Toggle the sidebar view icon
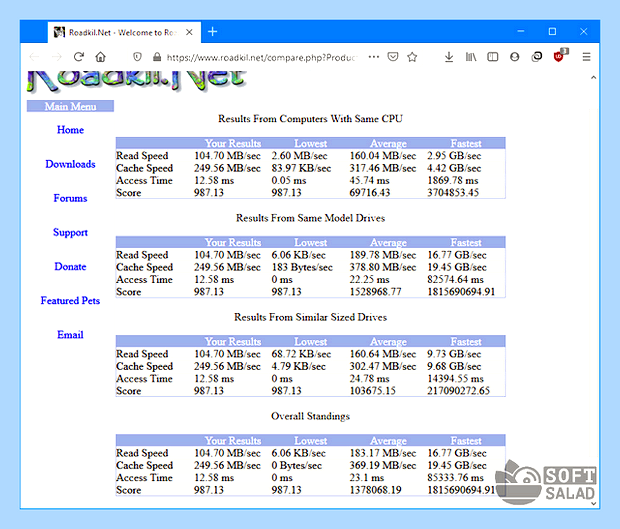This screenshot has height=529, width=620. coord(493,57)
